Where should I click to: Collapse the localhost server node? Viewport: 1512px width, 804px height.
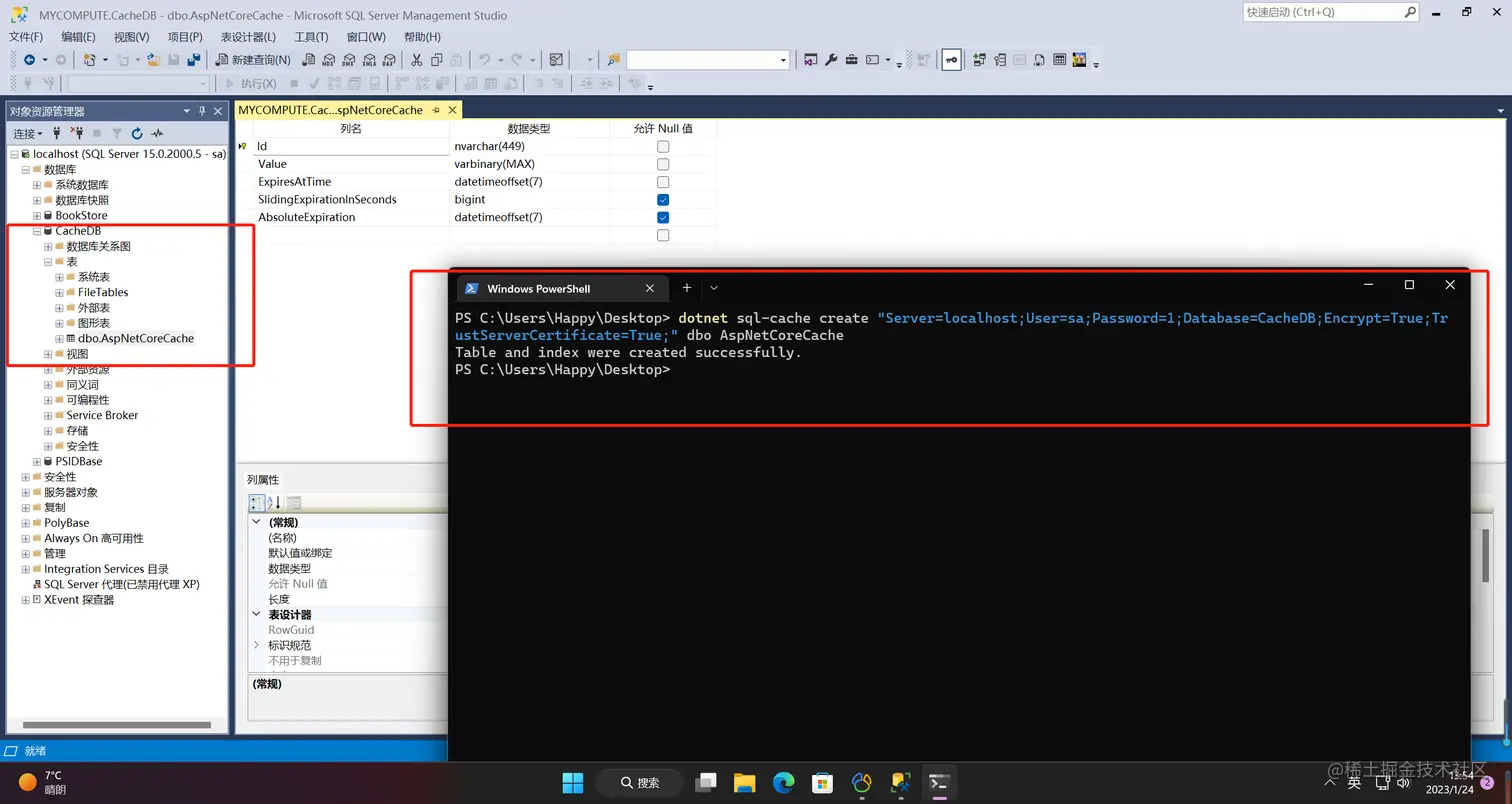tap(14, 154)
